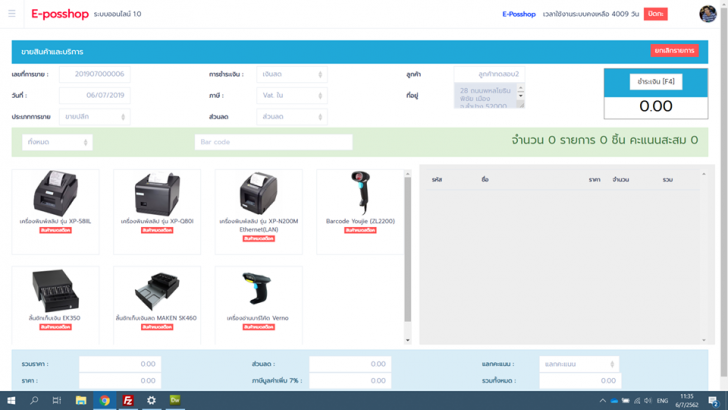Click the red button after 4009 days remaining
Screen dimensions: 728x410
point(656,14)
